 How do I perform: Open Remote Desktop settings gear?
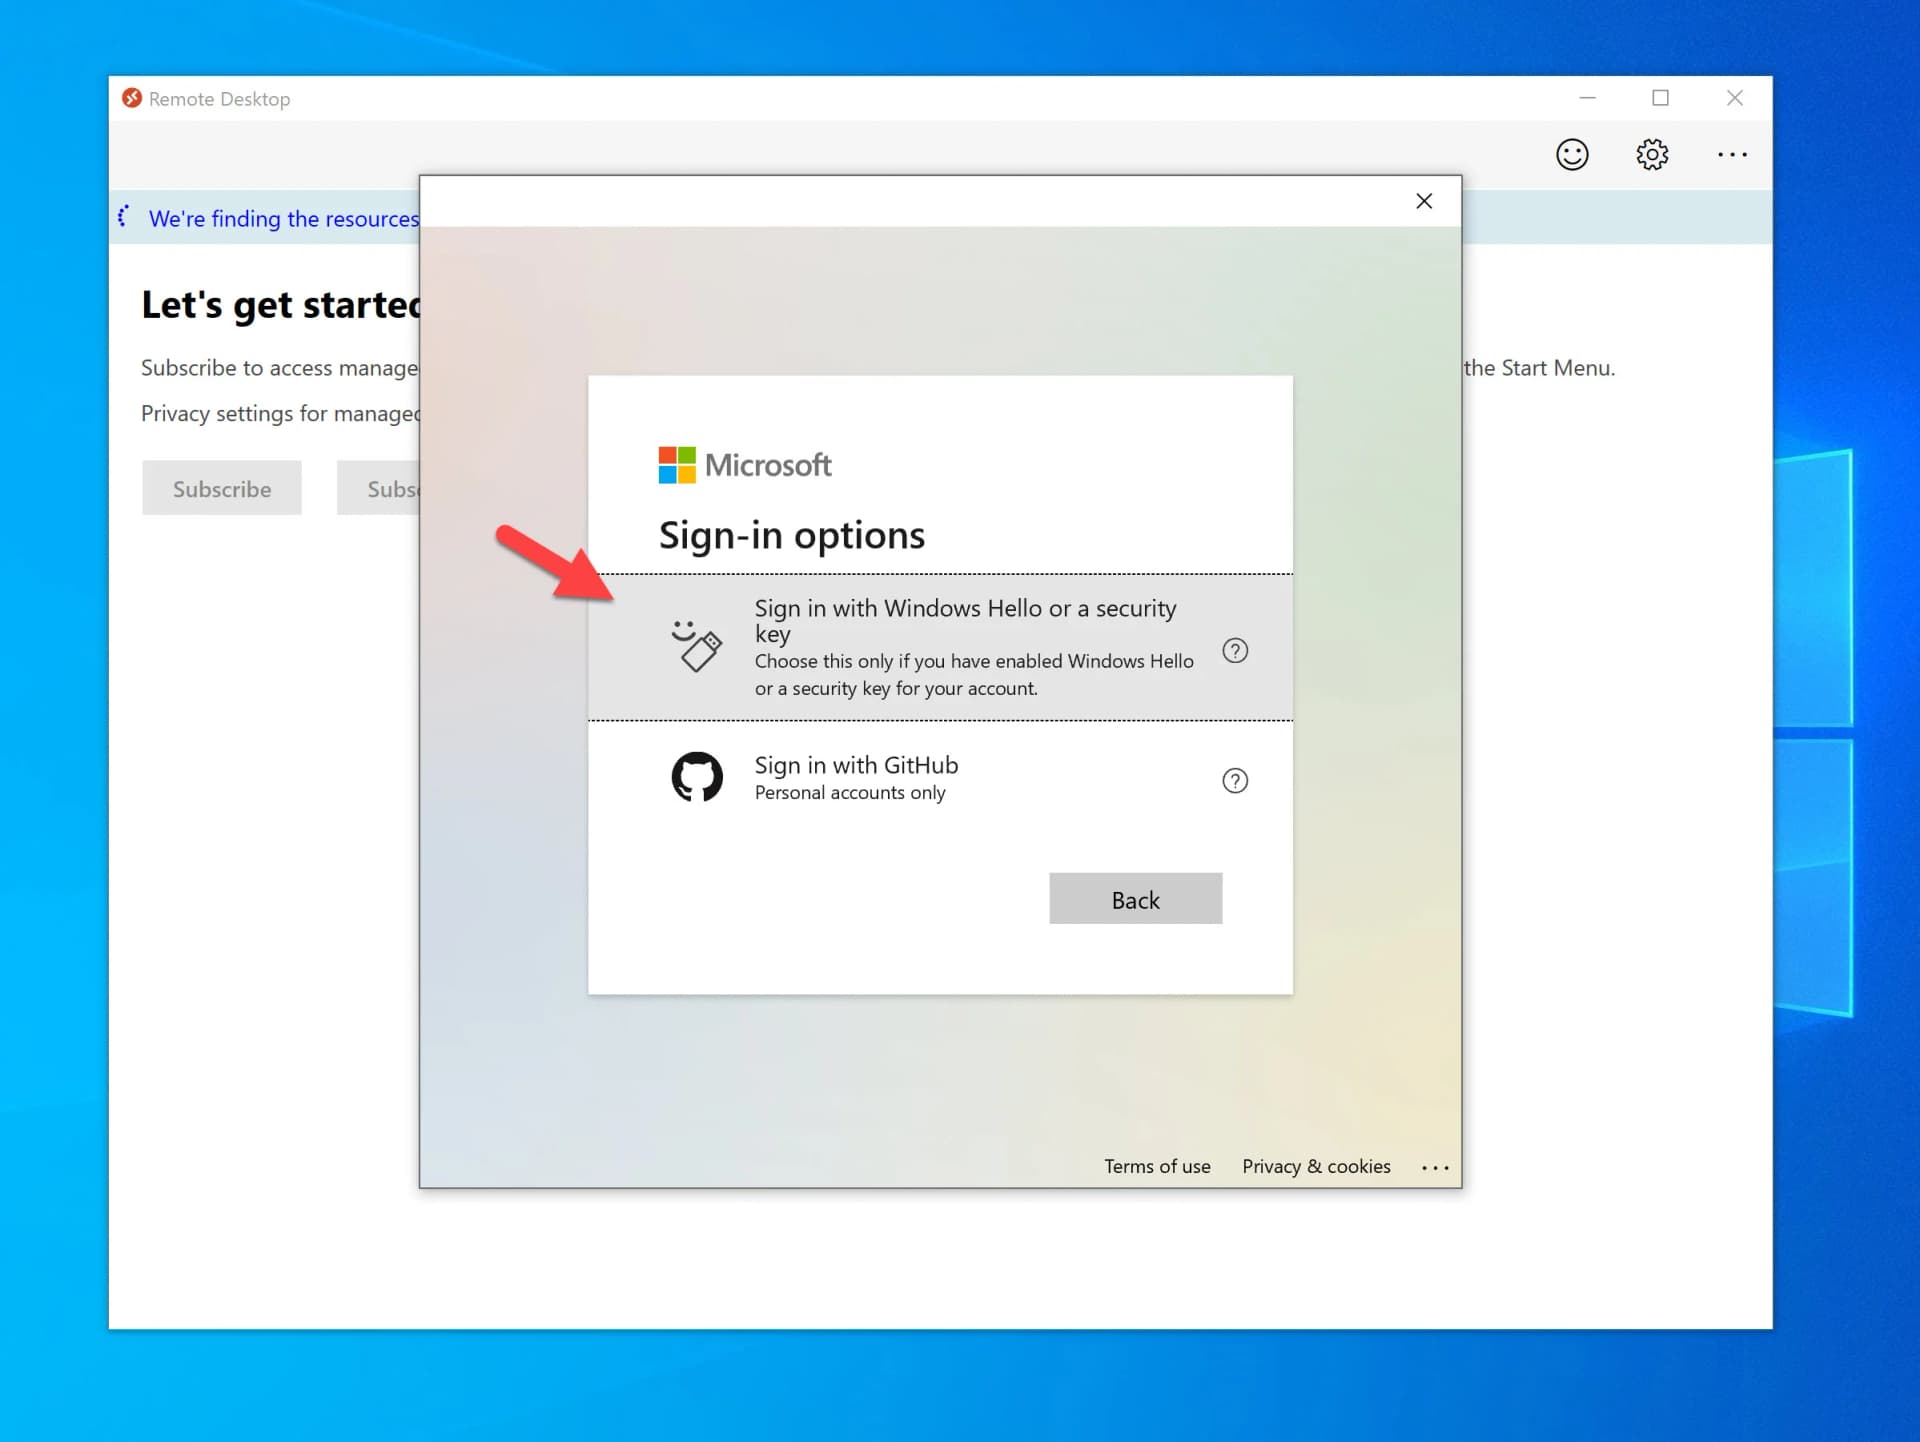coord(1652,154)
